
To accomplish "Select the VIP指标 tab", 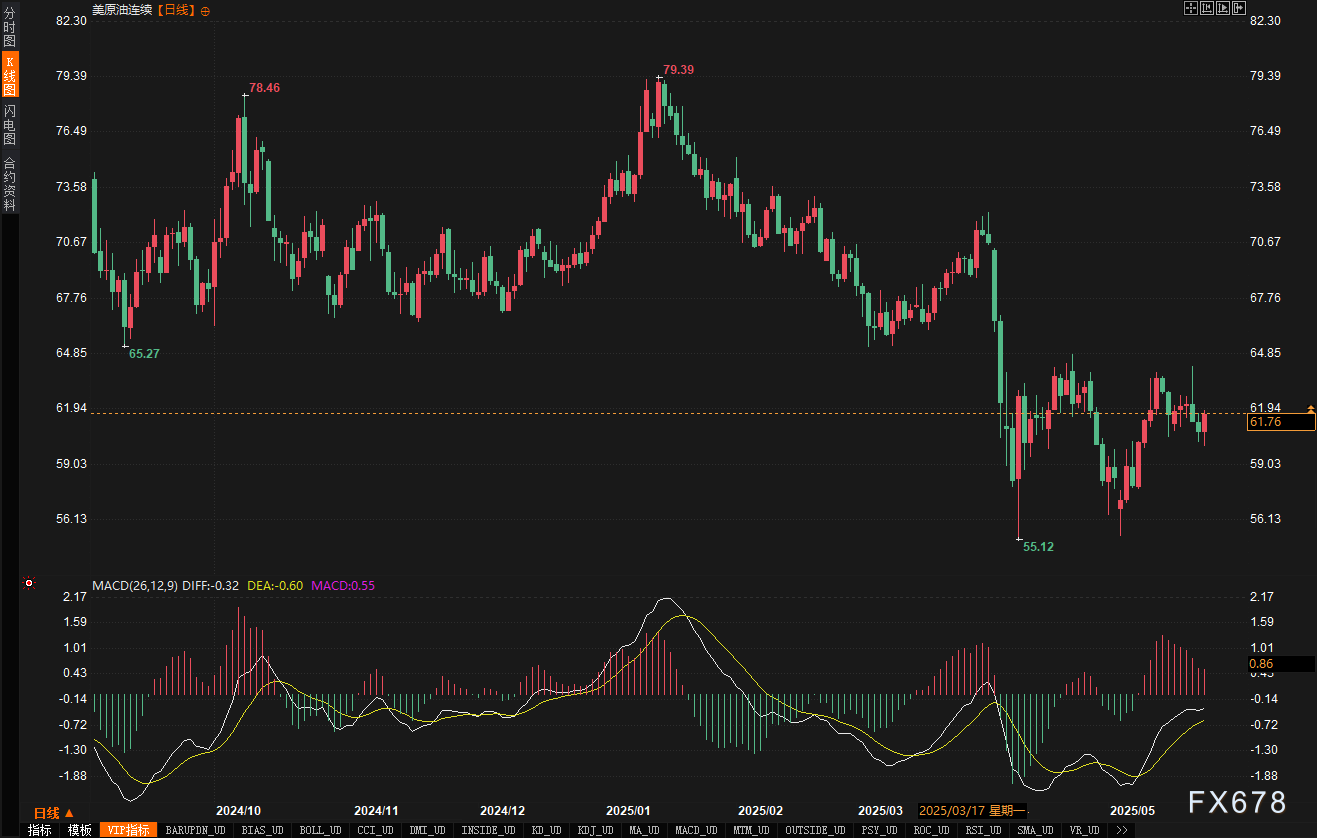I will click(x=129, y=830).
